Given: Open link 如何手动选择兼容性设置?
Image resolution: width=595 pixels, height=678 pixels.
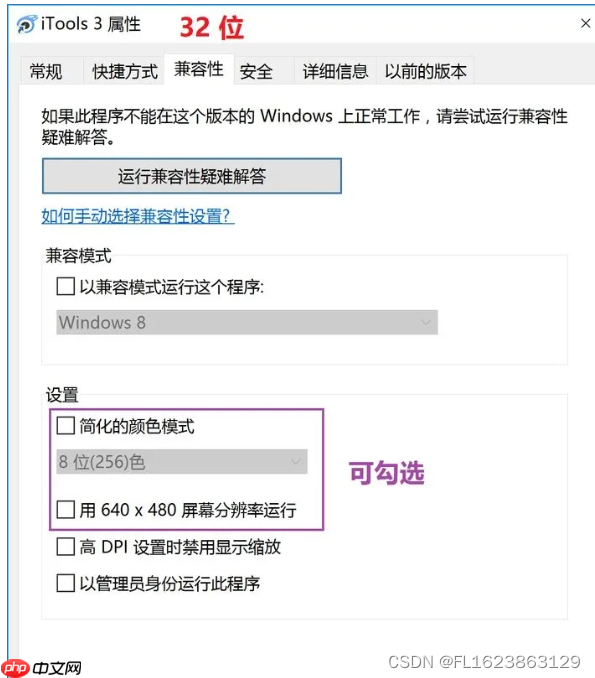Looking at the screenshot, I should [x=138, y=216].
